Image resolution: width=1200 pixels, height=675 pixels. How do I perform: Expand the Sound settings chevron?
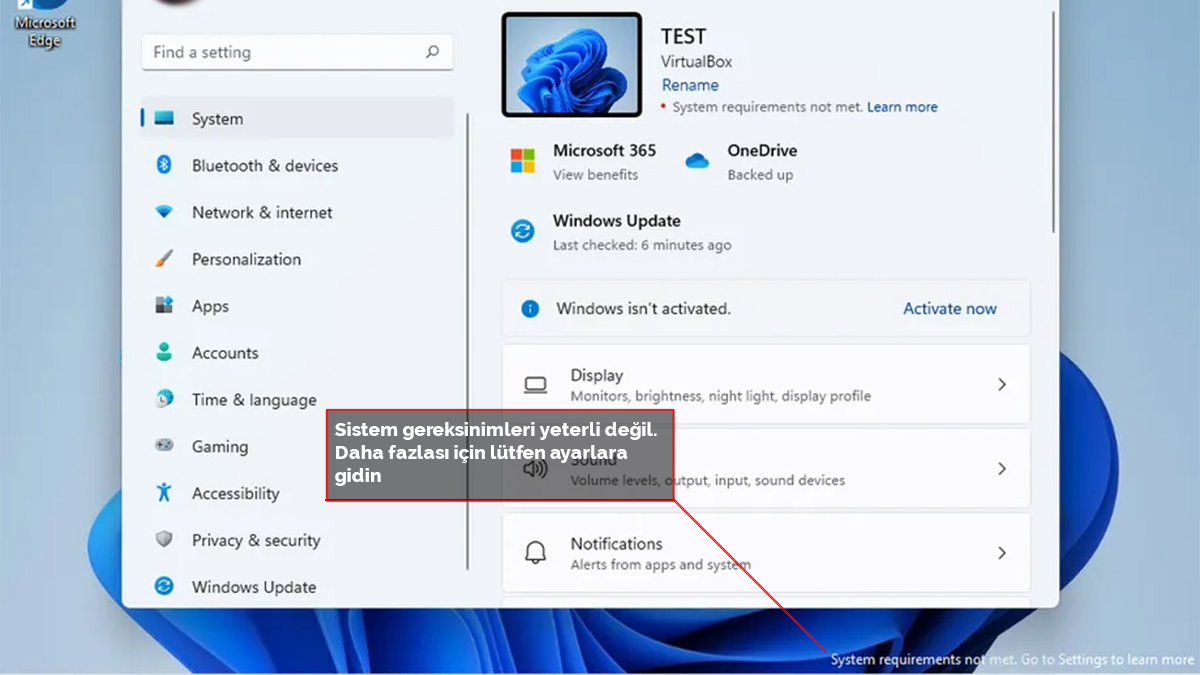click(x=1001, y=468)
